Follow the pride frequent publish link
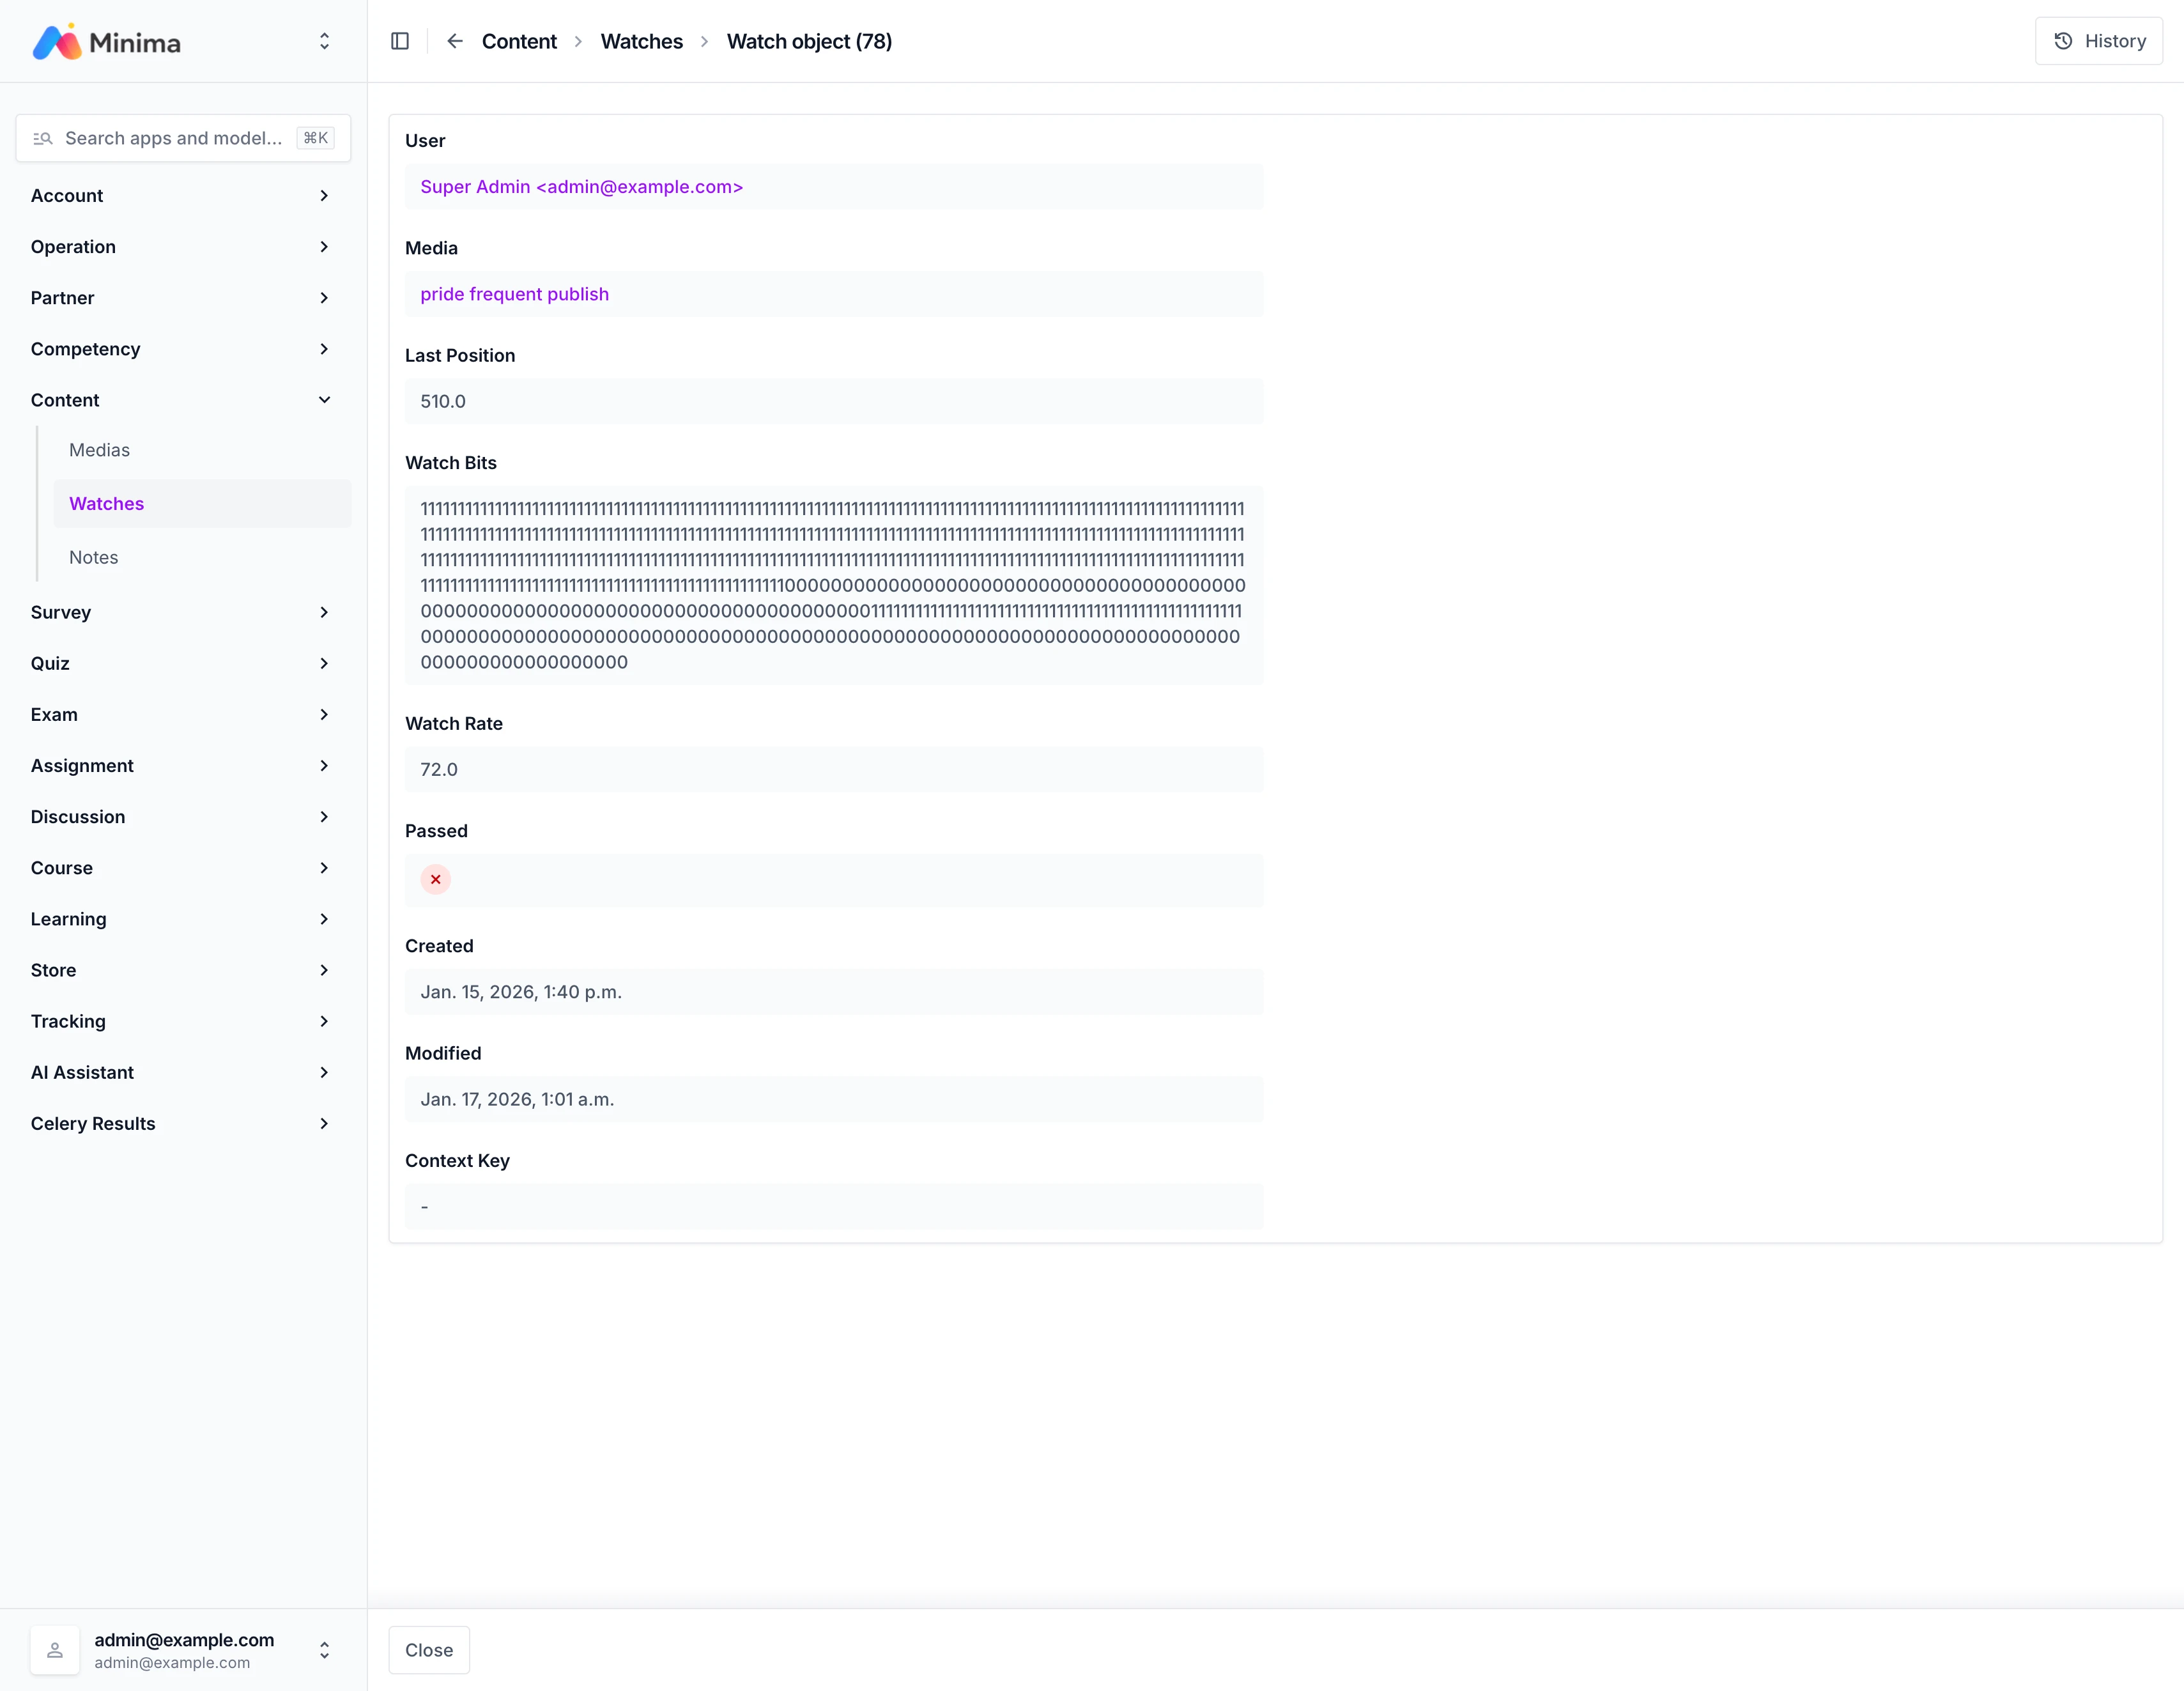Screen dimensions: 2184x1691 (x=514, y=294)
